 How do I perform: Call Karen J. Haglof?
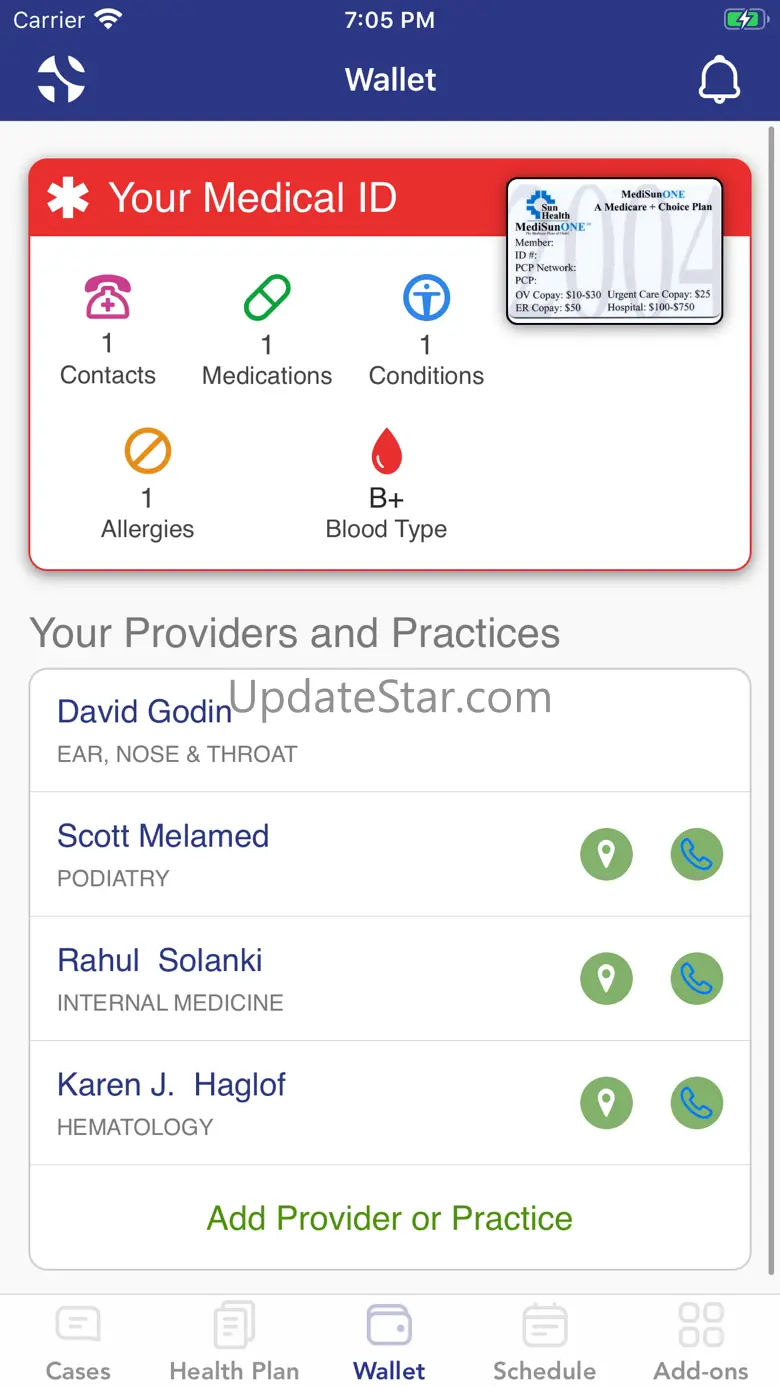(x=696, y=1103)
